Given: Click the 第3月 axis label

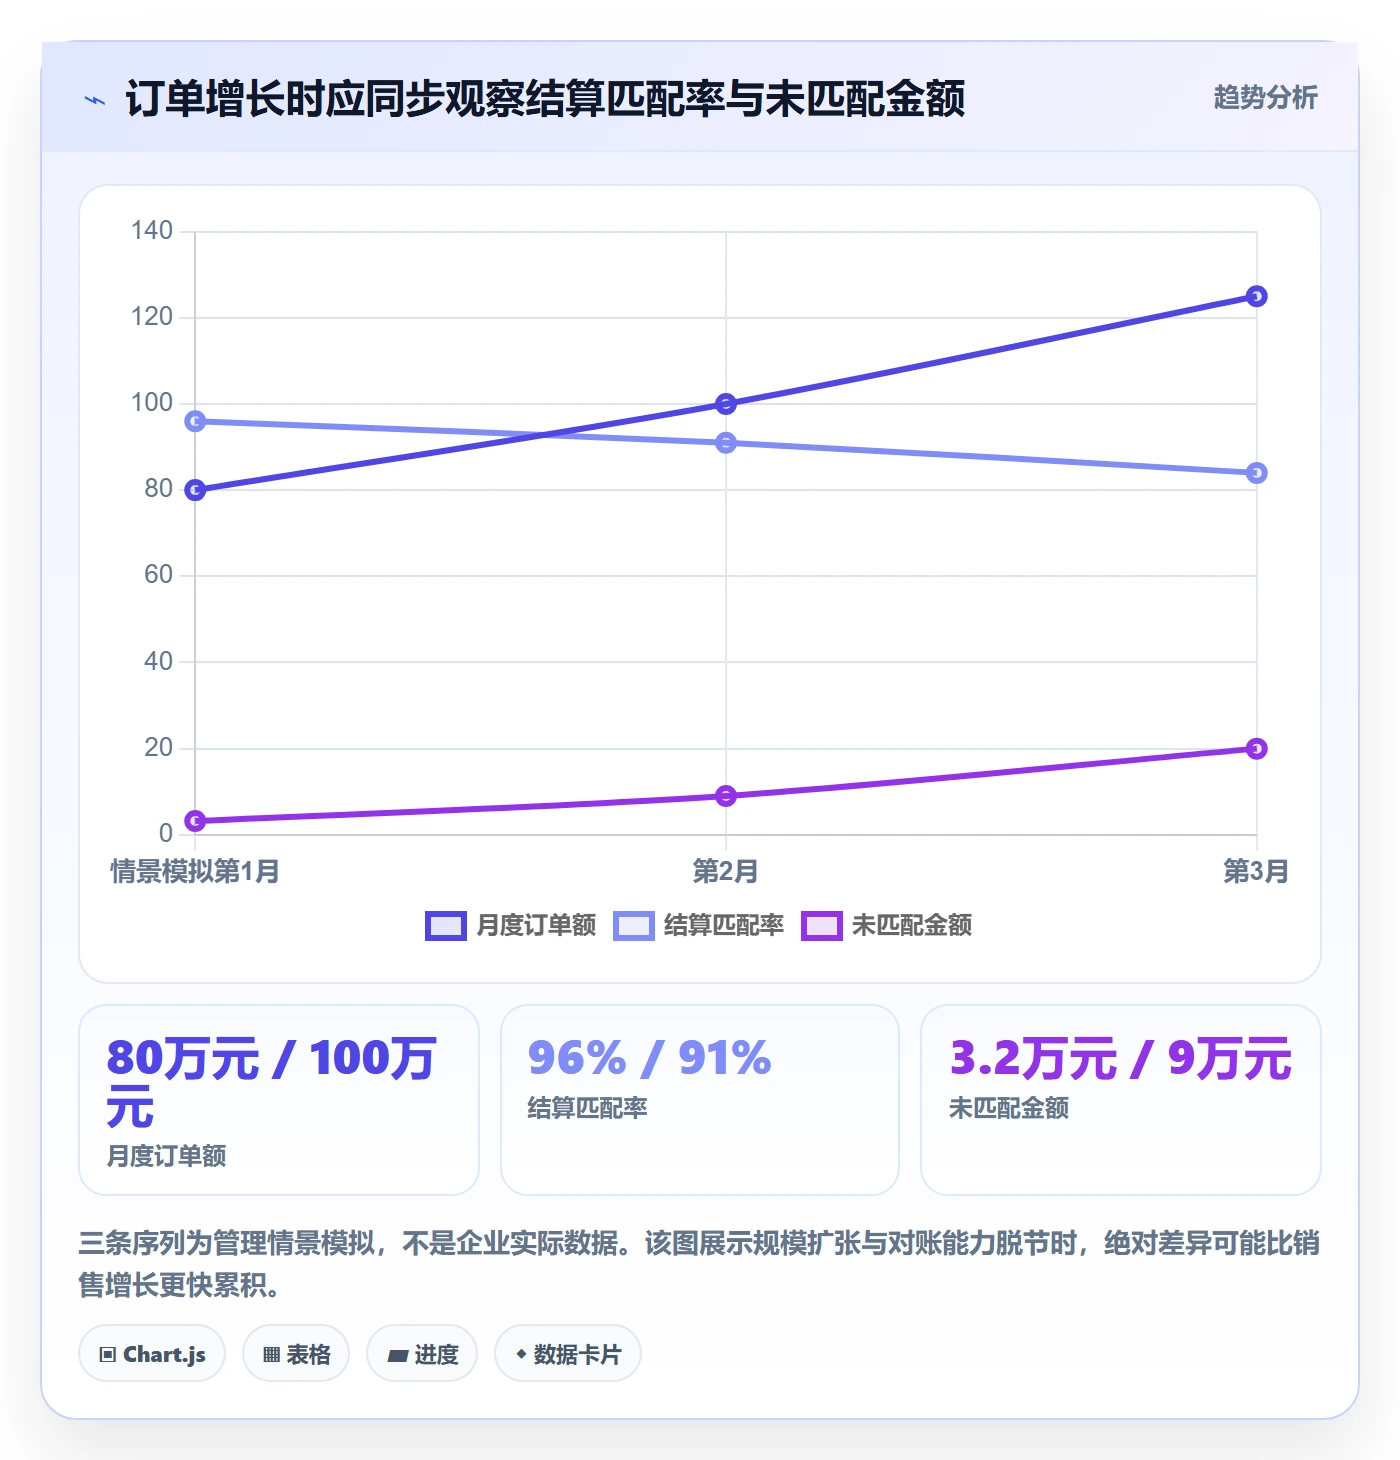Looking at the screenshot, I should pyautogui.click(x=1256, y=871).
